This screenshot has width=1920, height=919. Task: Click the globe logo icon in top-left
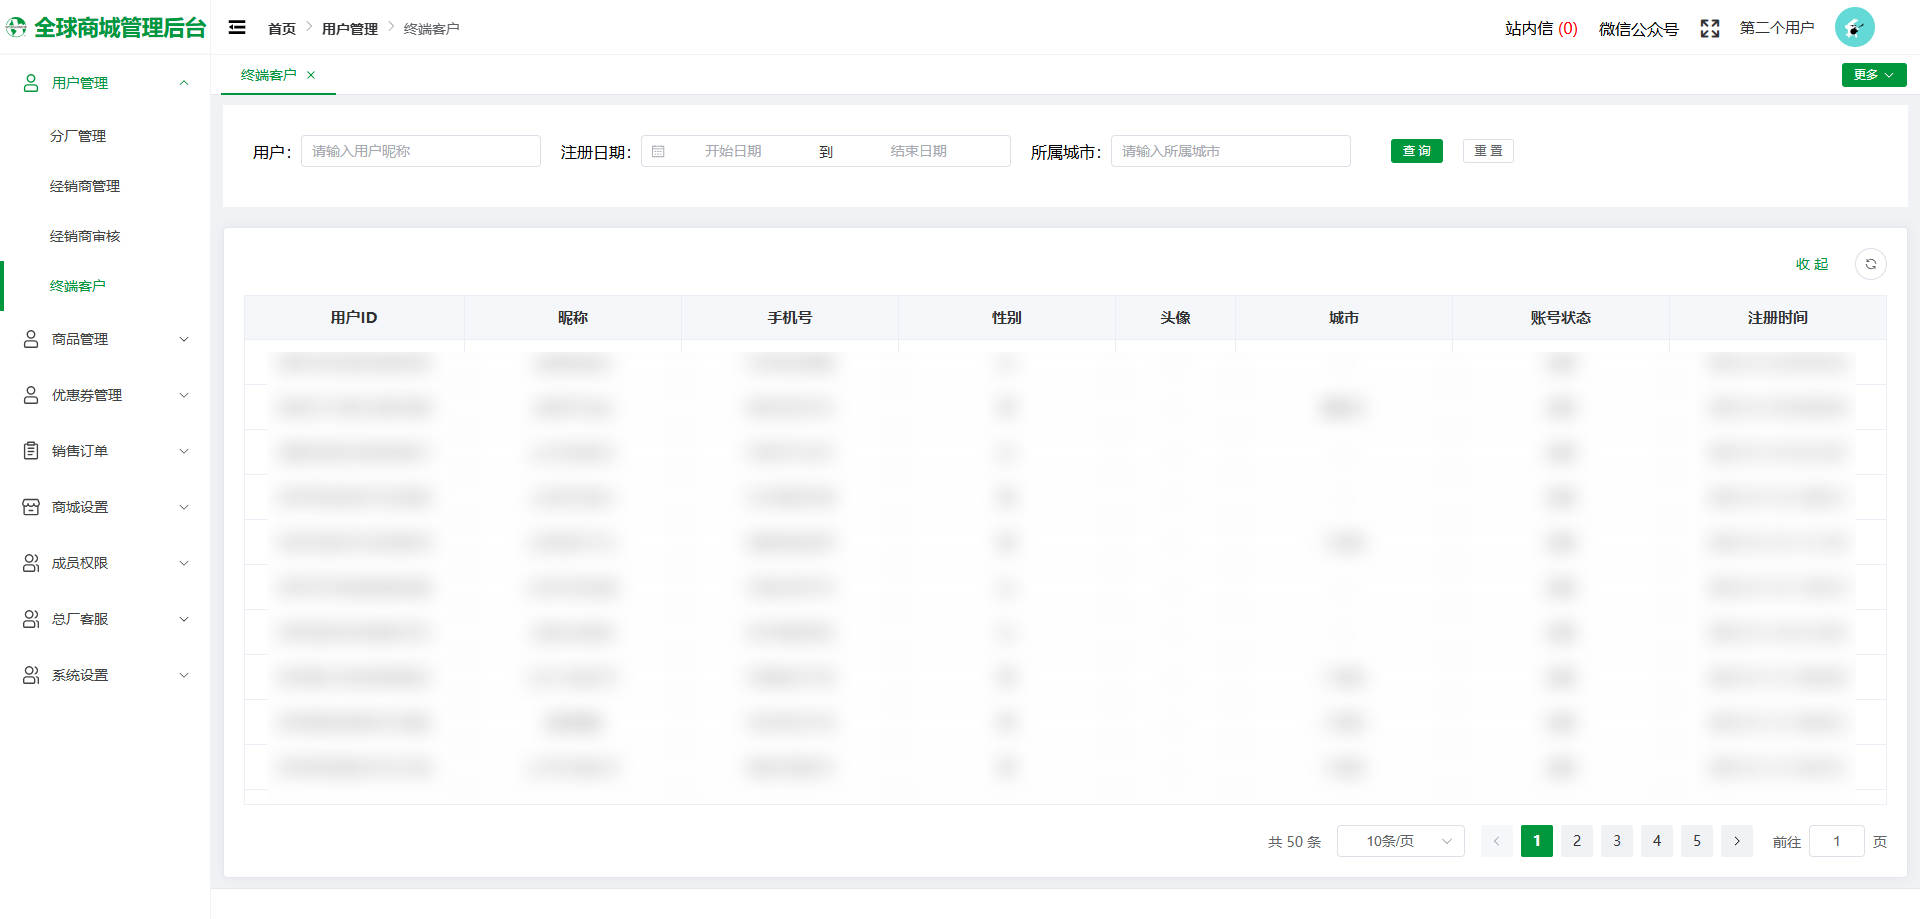coord(16,27)
